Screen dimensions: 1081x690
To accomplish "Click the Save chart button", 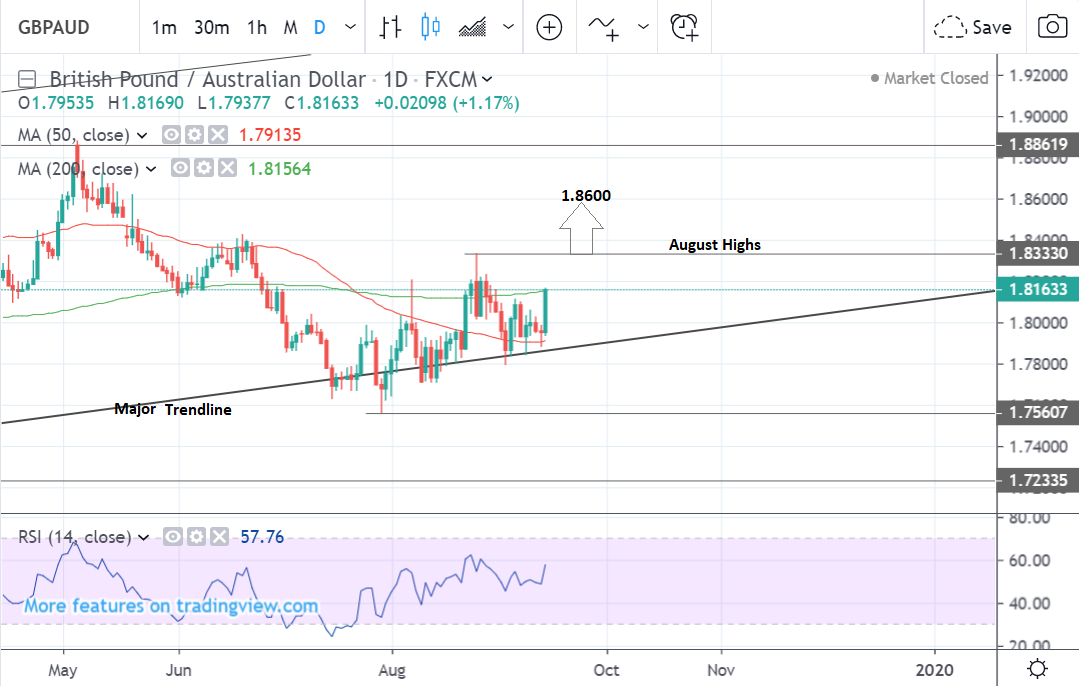I will (x=973, y=28).
